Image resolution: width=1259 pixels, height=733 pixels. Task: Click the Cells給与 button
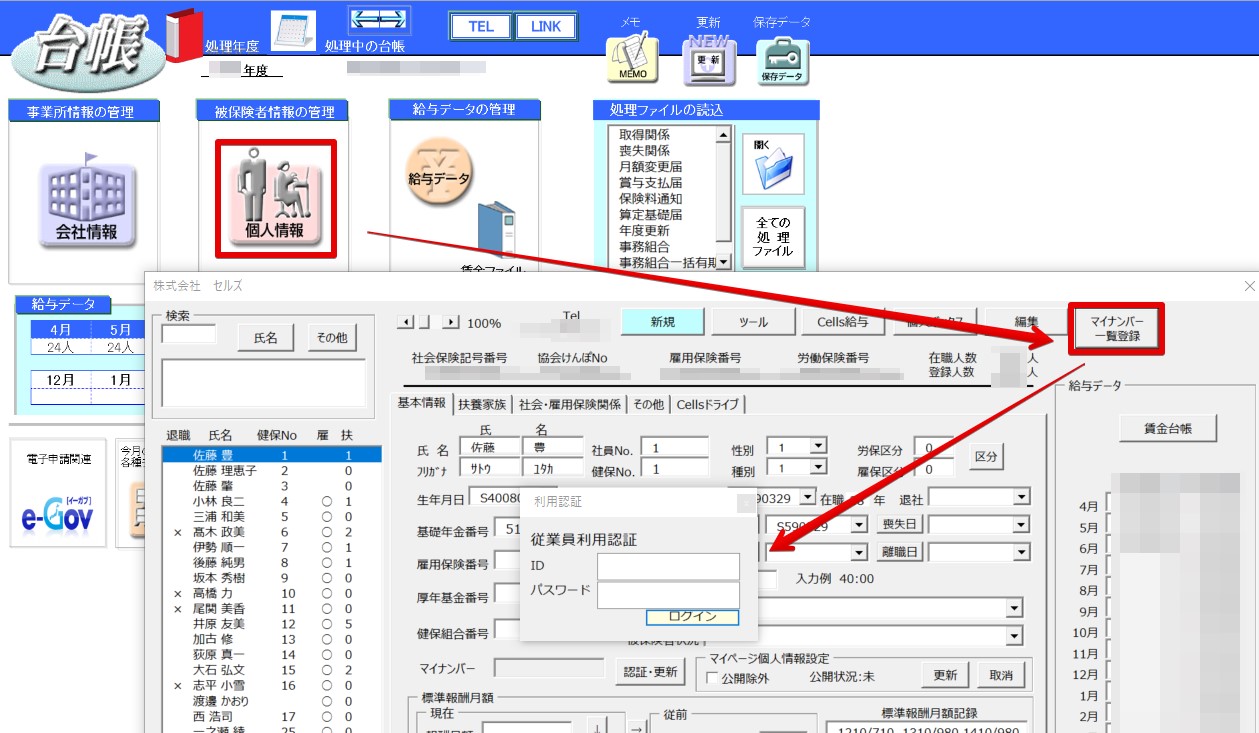tap(842, 322)
